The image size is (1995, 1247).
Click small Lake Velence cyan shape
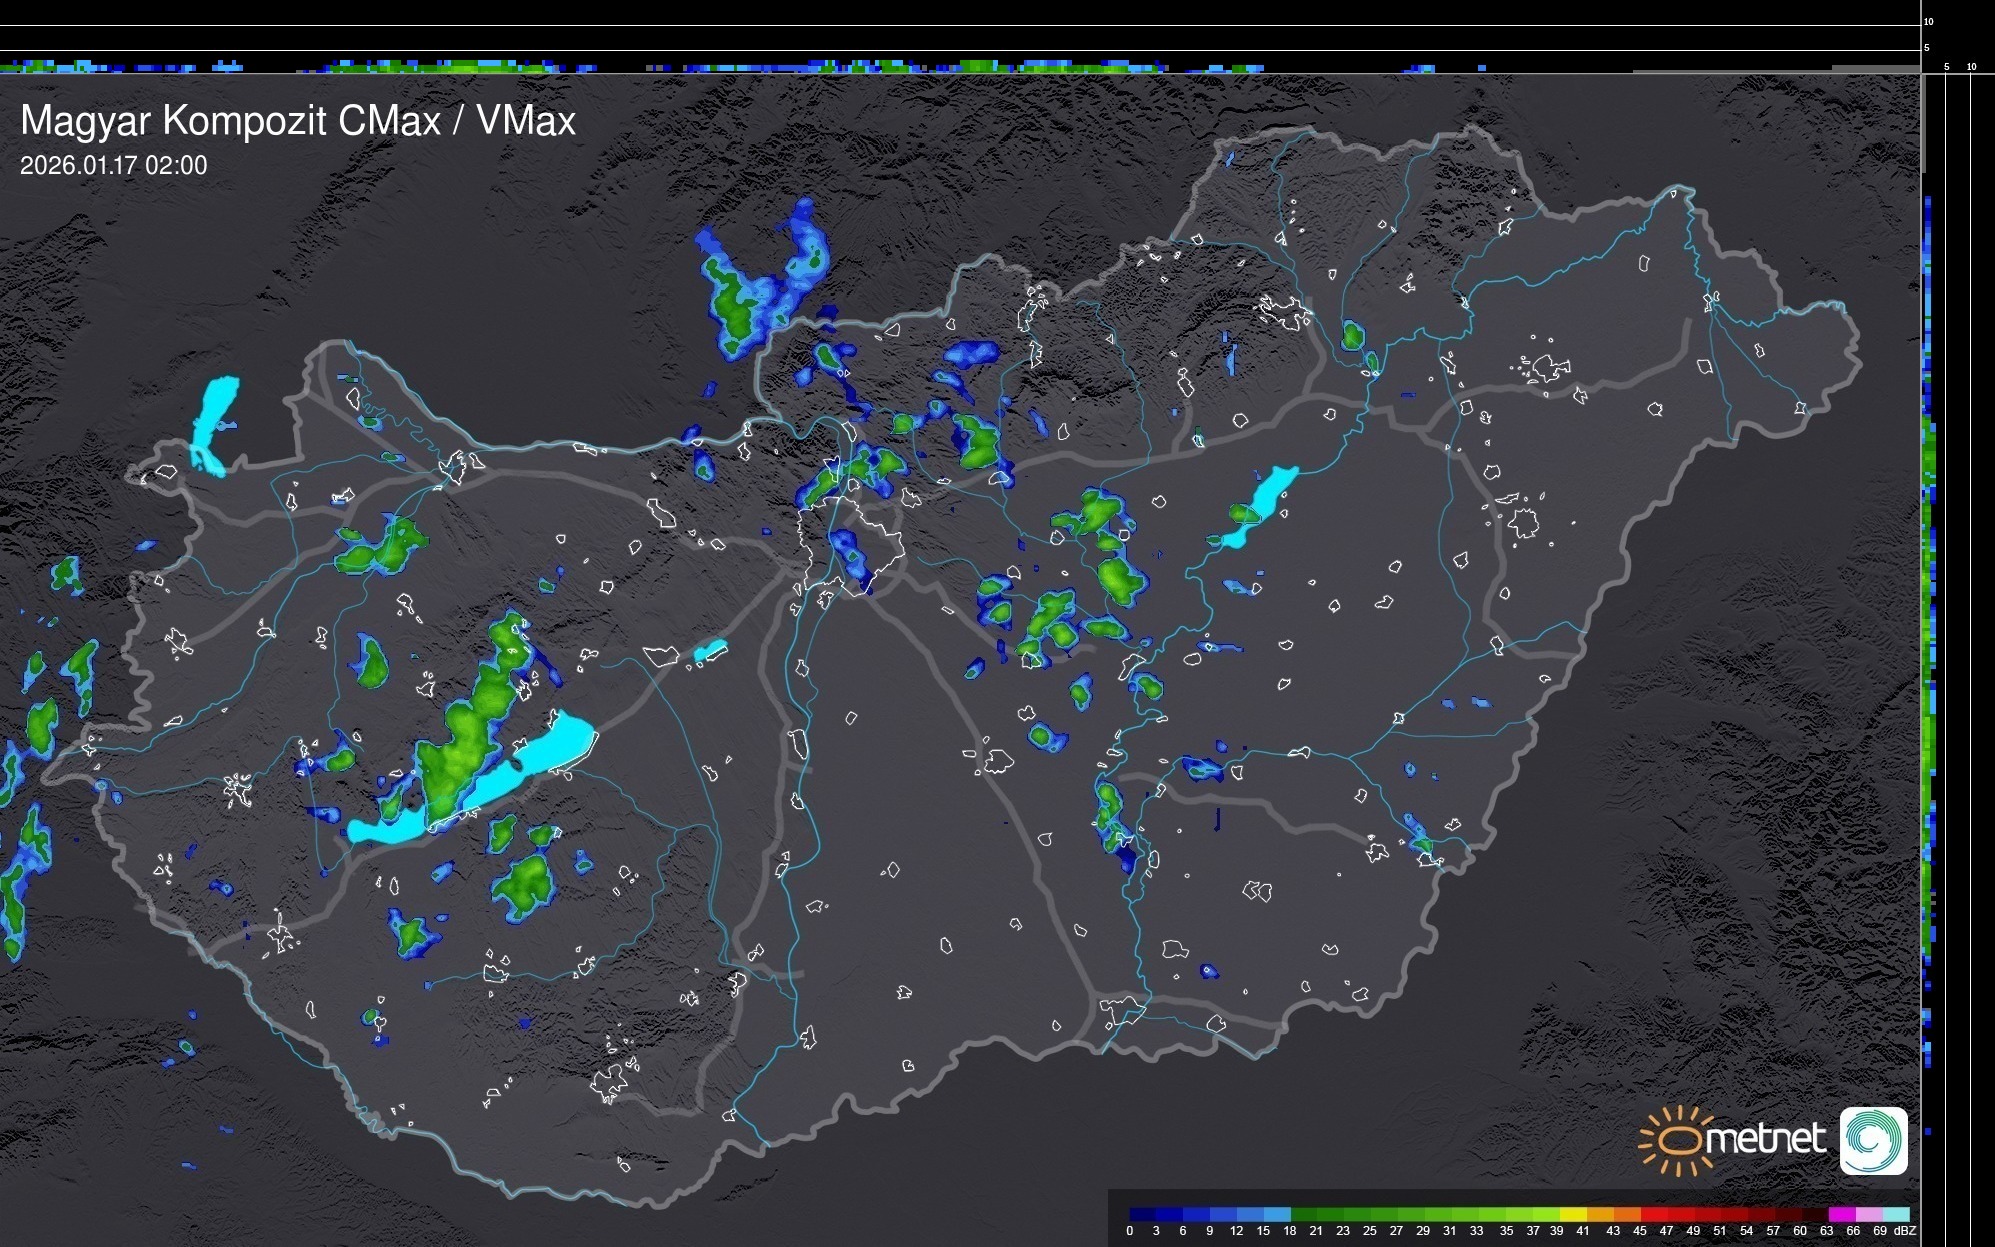pos(709,651)
